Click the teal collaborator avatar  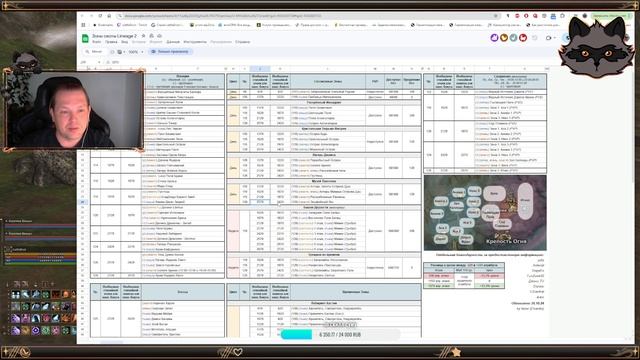click(513, 38)
